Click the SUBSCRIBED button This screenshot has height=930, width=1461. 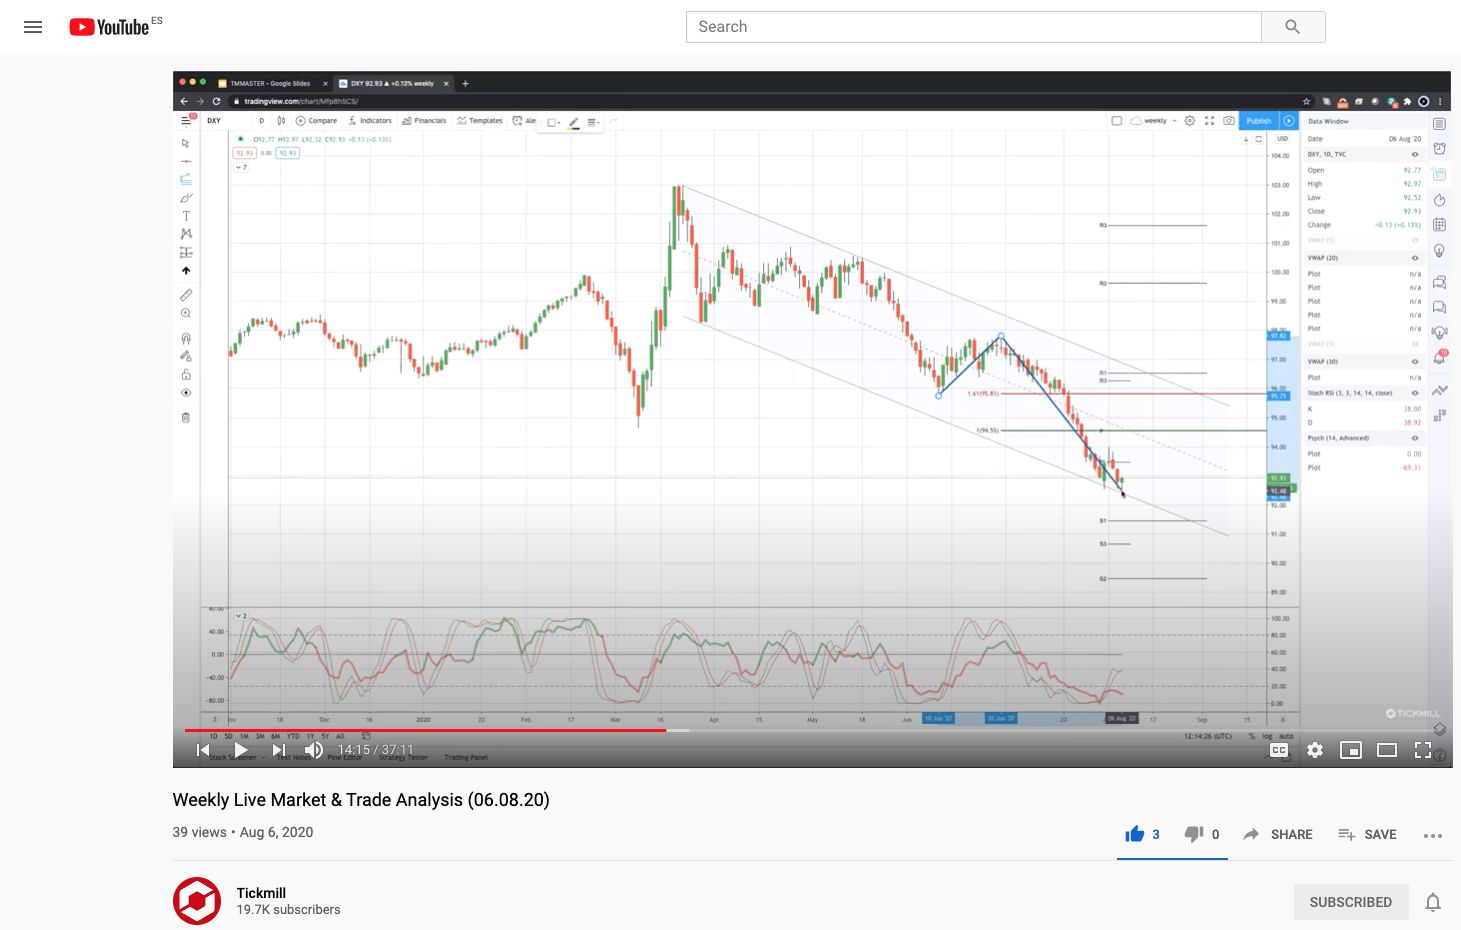(1351, 902)
